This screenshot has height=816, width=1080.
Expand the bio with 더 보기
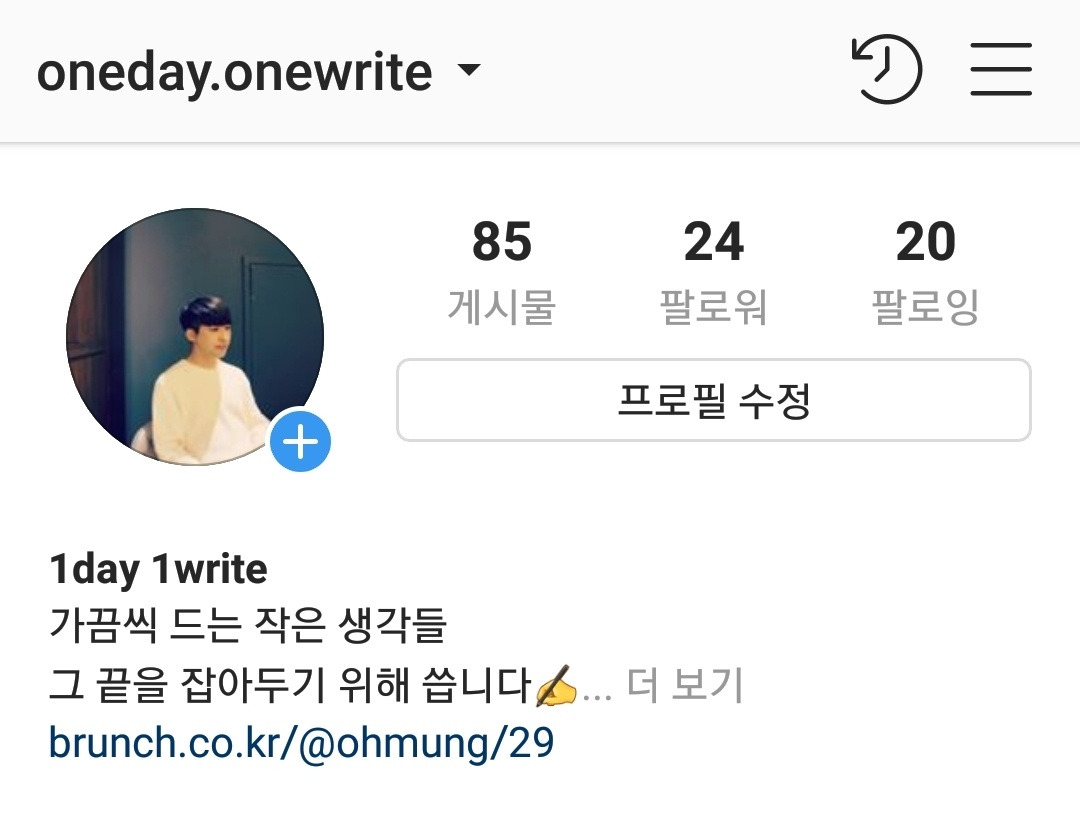tap(685, 684)
